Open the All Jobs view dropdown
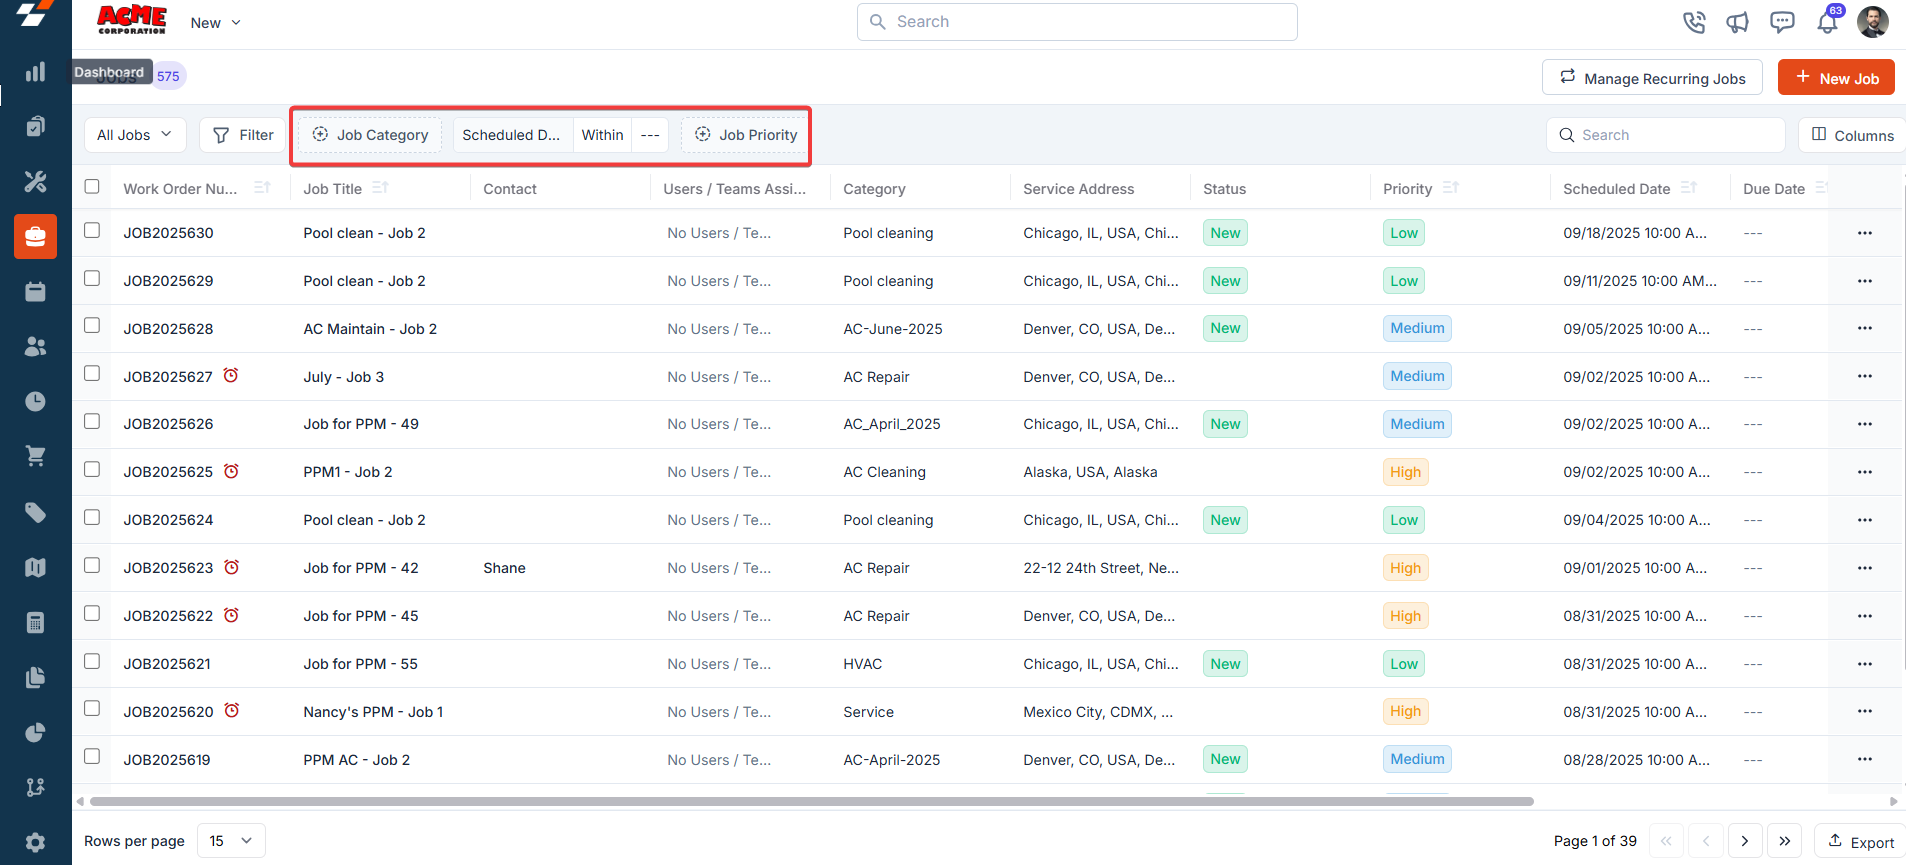Screen dimensions: 1906x865 [x=135, y=135]
